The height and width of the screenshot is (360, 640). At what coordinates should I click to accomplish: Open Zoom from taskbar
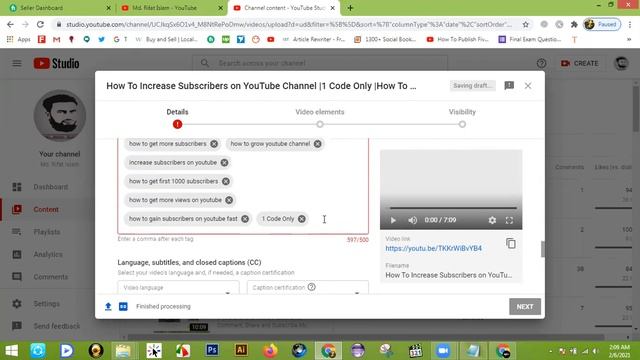(x=443, y=351)
